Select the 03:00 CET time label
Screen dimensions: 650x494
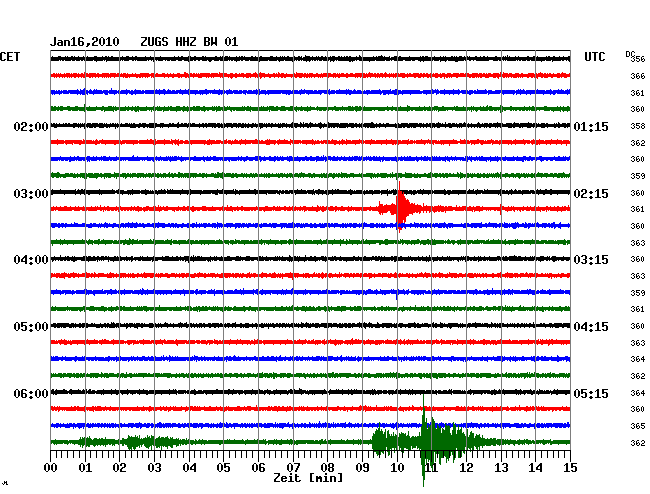[31, 194]
